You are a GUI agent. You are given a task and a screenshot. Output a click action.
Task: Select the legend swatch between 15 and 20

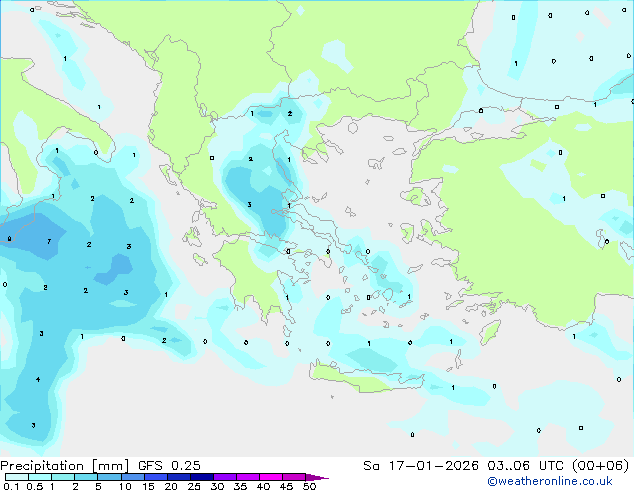click(156, 477)
